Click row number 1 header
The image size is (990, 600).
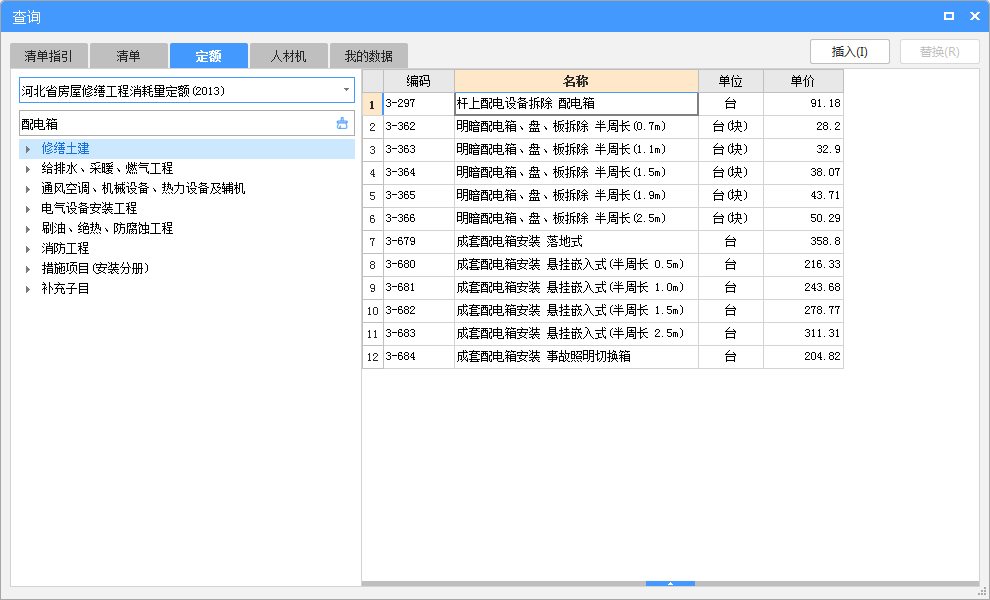click(373, 104)
